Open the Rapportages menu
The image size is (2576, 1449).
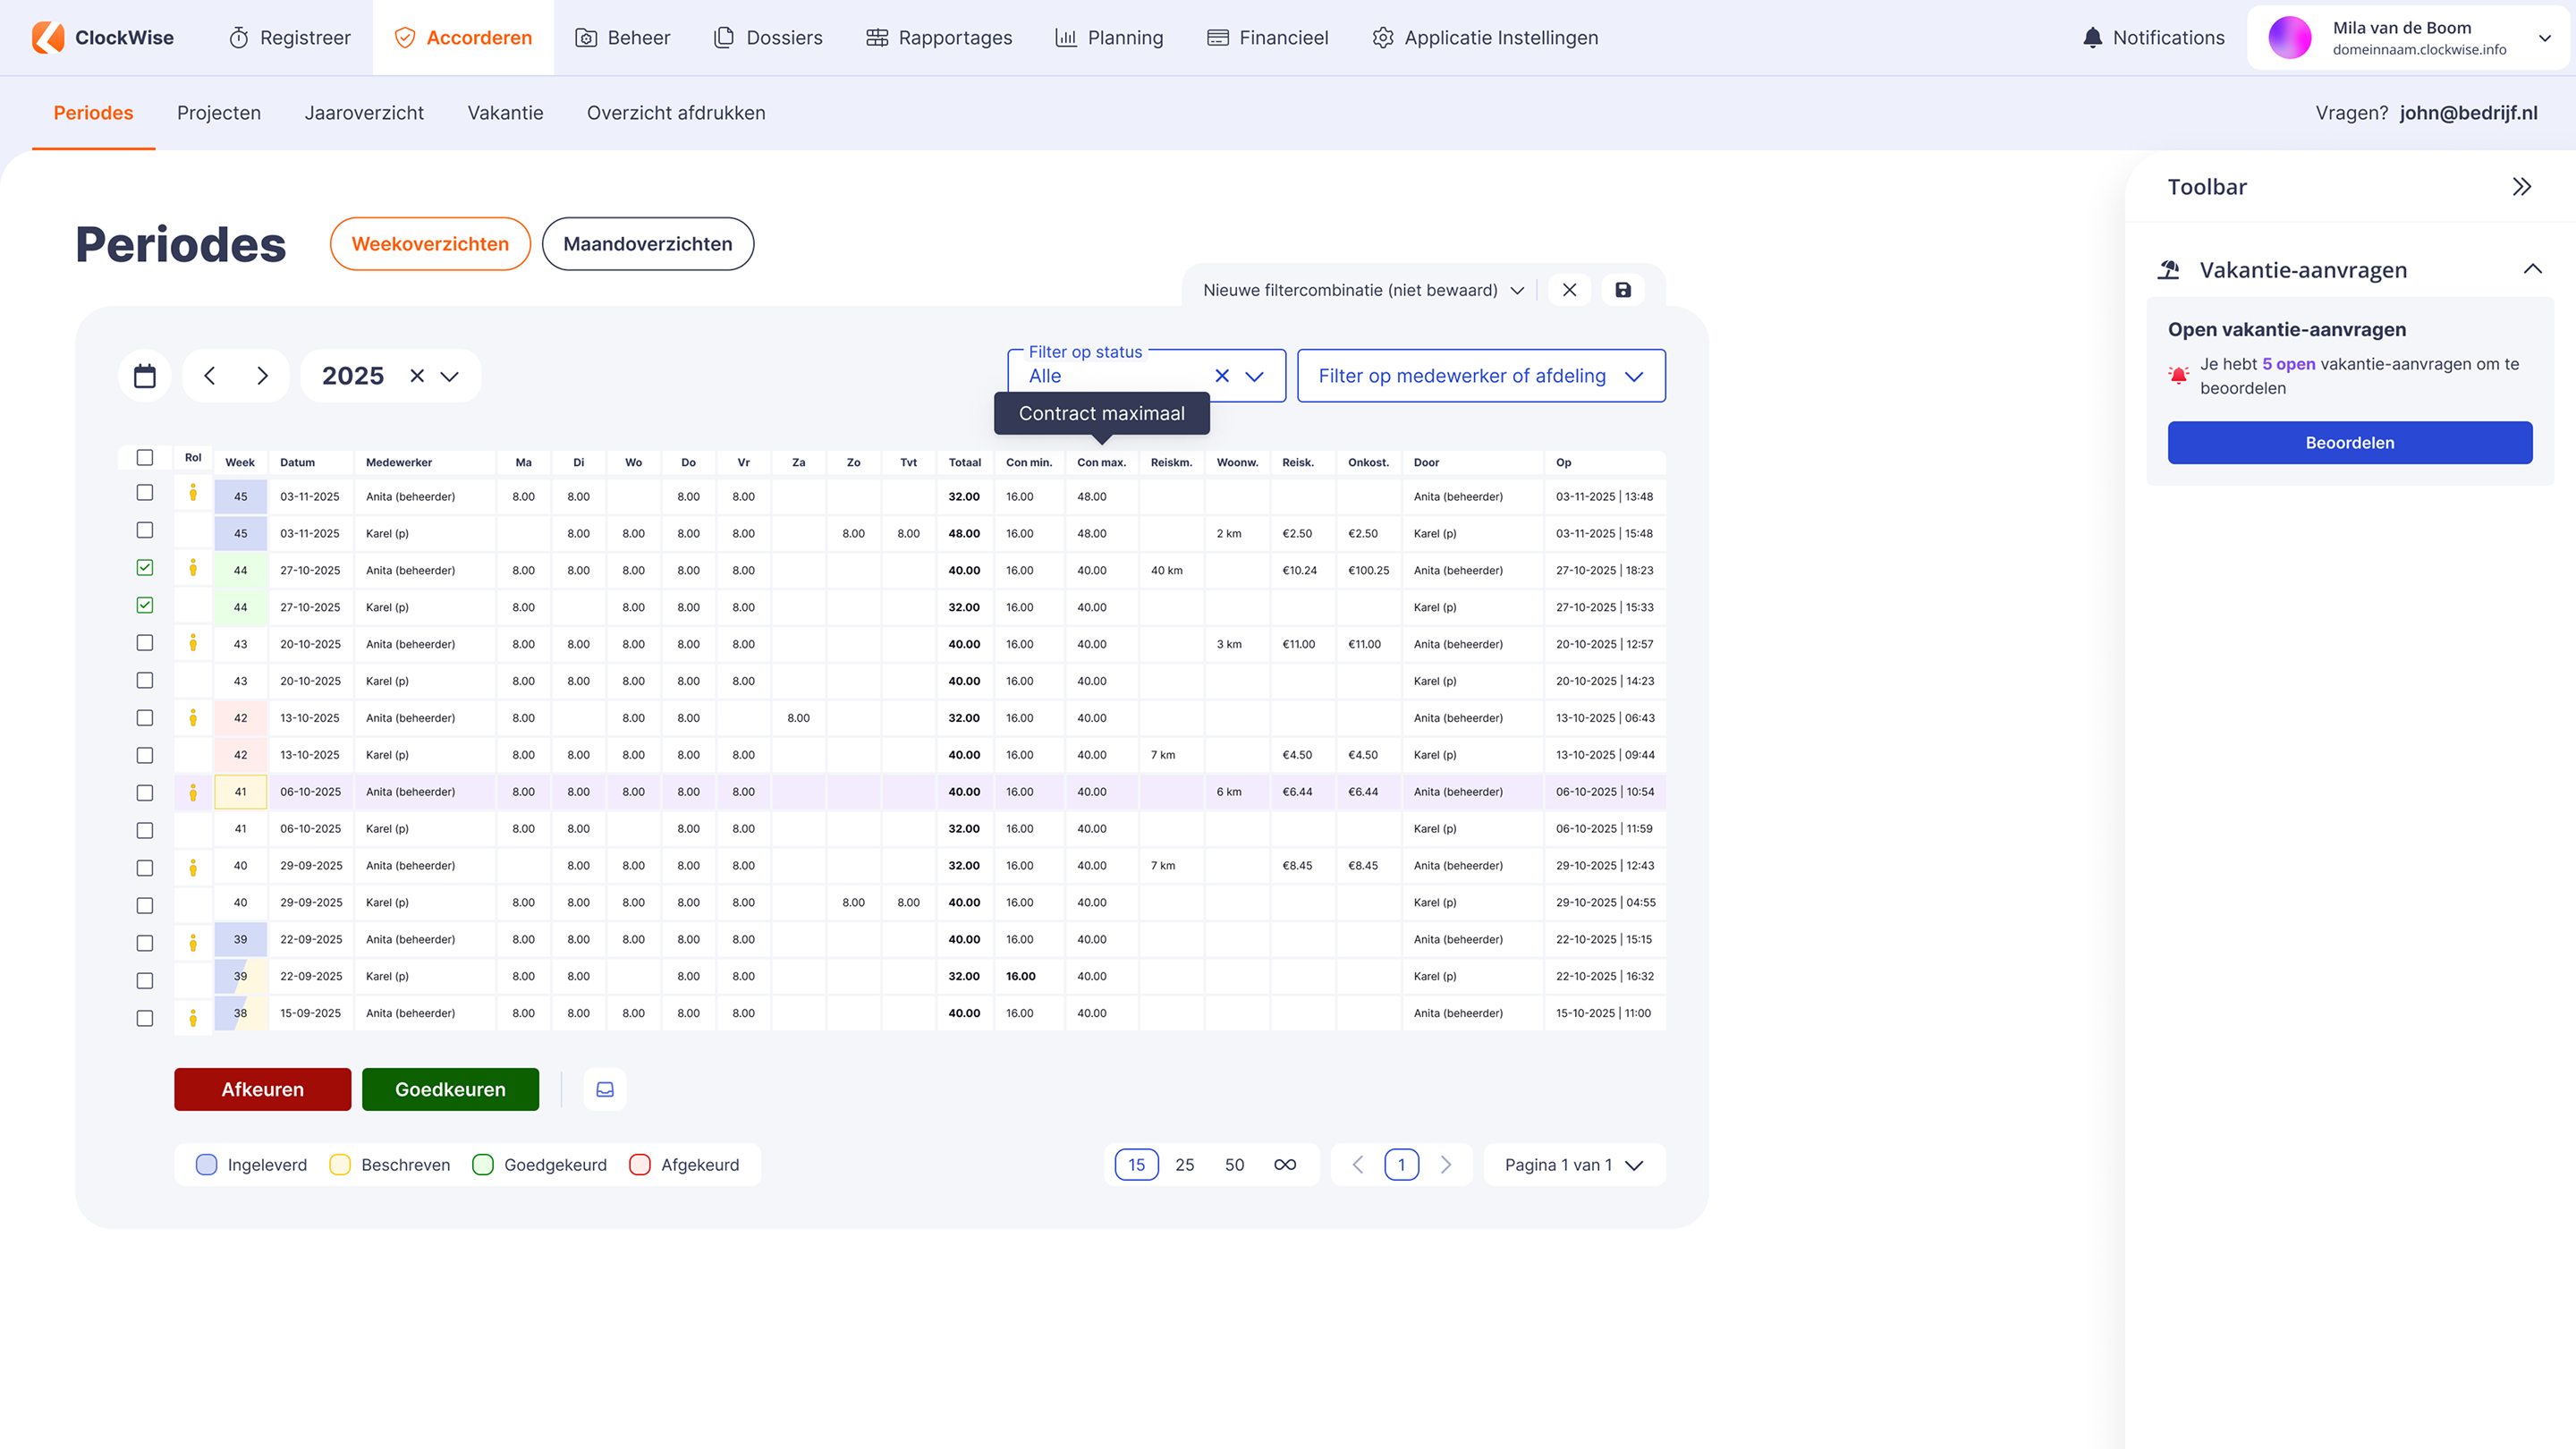938,38
